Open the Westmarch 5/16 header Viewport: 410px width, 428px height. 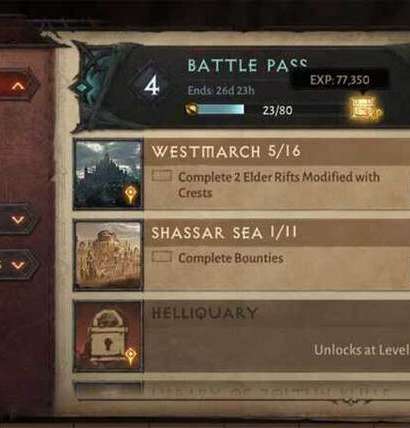pos(226,152)
